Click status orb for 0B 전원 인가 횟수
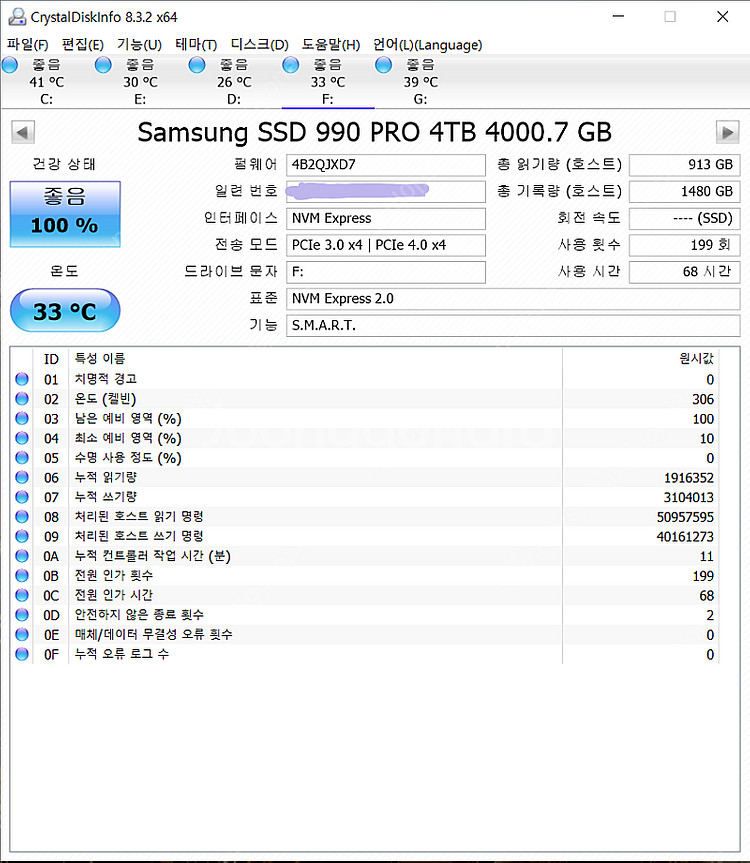The width and height of the screenshot is (750, 863). [22, 576]
